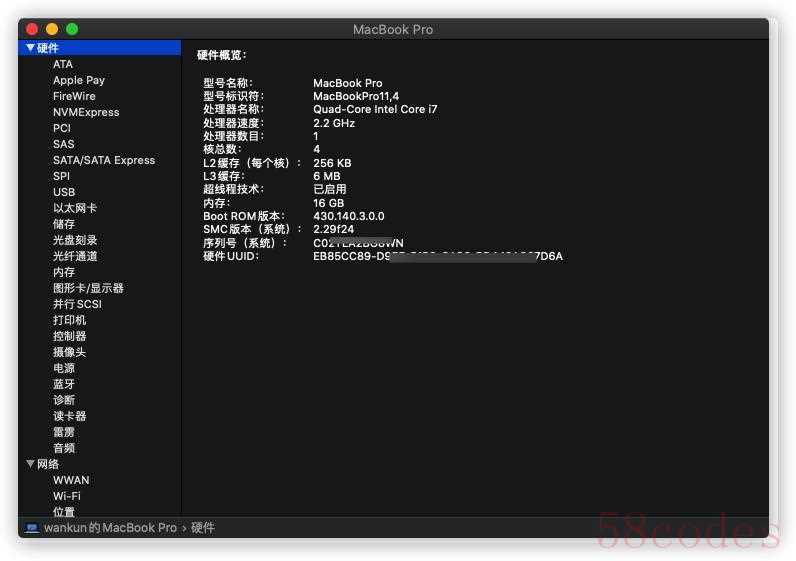796x561 pixels.
Task: Select NVMExpress in the hardware list
Action: point(86,112)
